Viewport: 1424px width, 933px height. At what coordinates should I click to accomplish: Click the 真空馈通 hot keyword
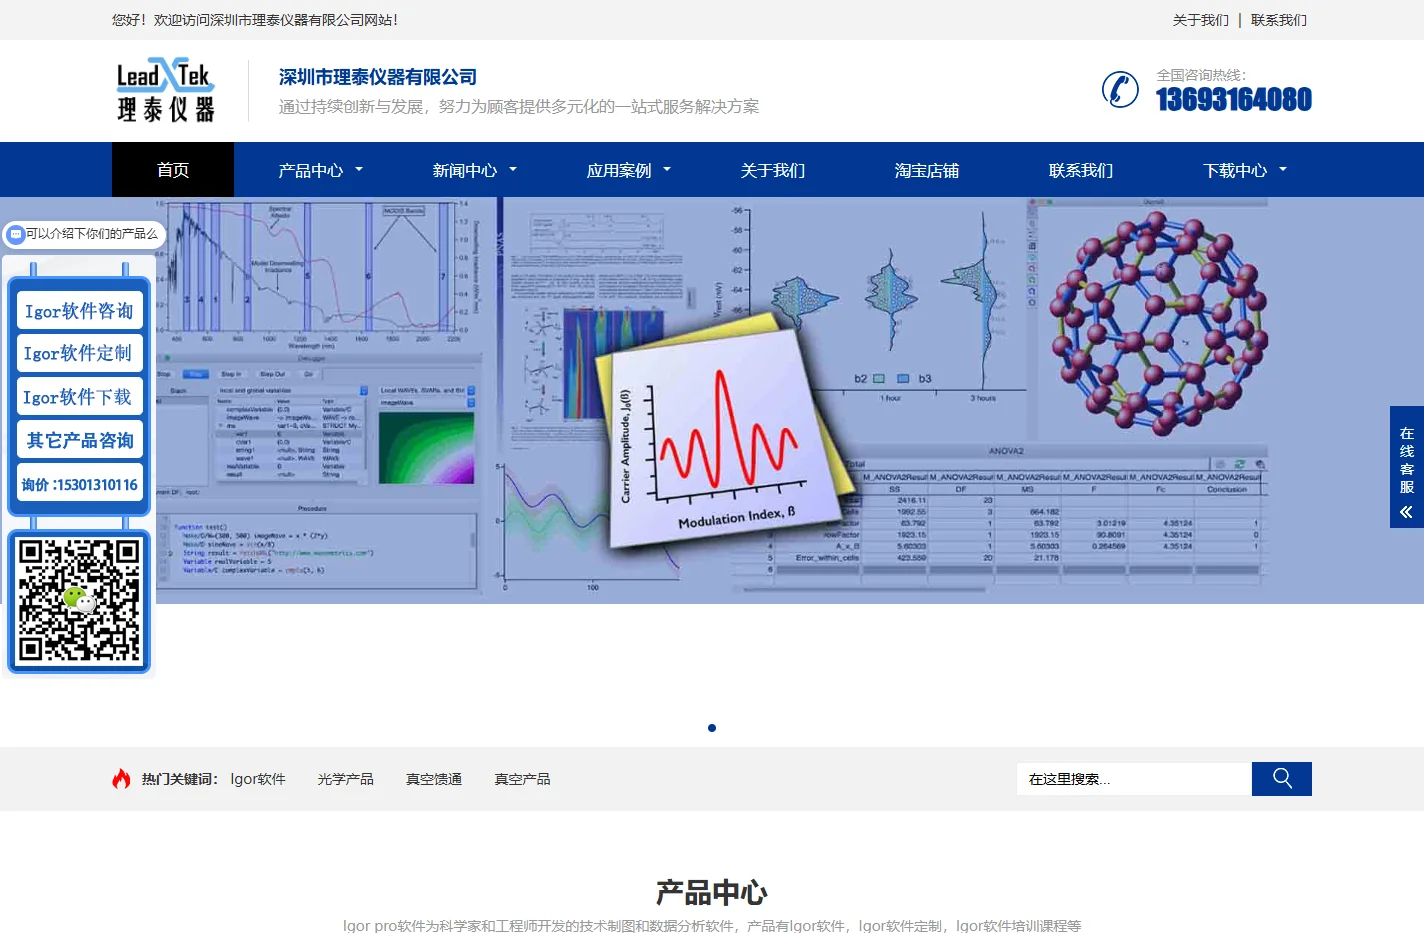pyautogui.click(x=433, y=779)
